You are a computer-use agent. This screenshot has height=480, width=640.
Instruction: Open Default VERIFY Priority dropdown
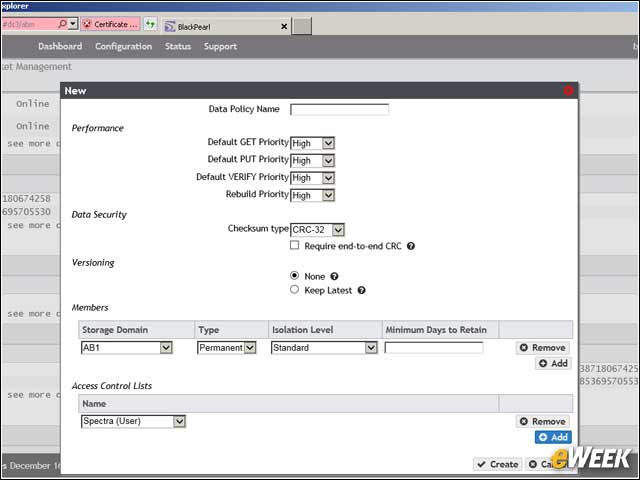[x=312, y=178]
